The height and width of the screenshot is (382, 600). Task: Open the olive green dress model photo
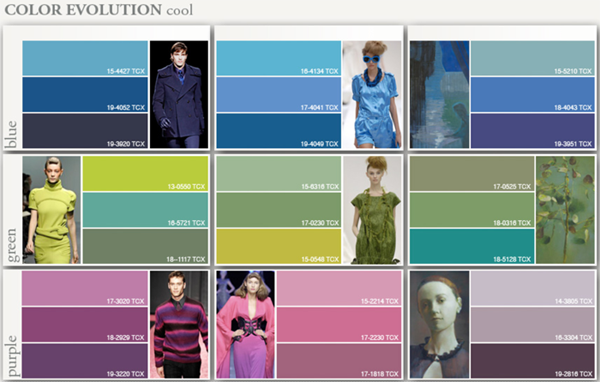(372, 210)
